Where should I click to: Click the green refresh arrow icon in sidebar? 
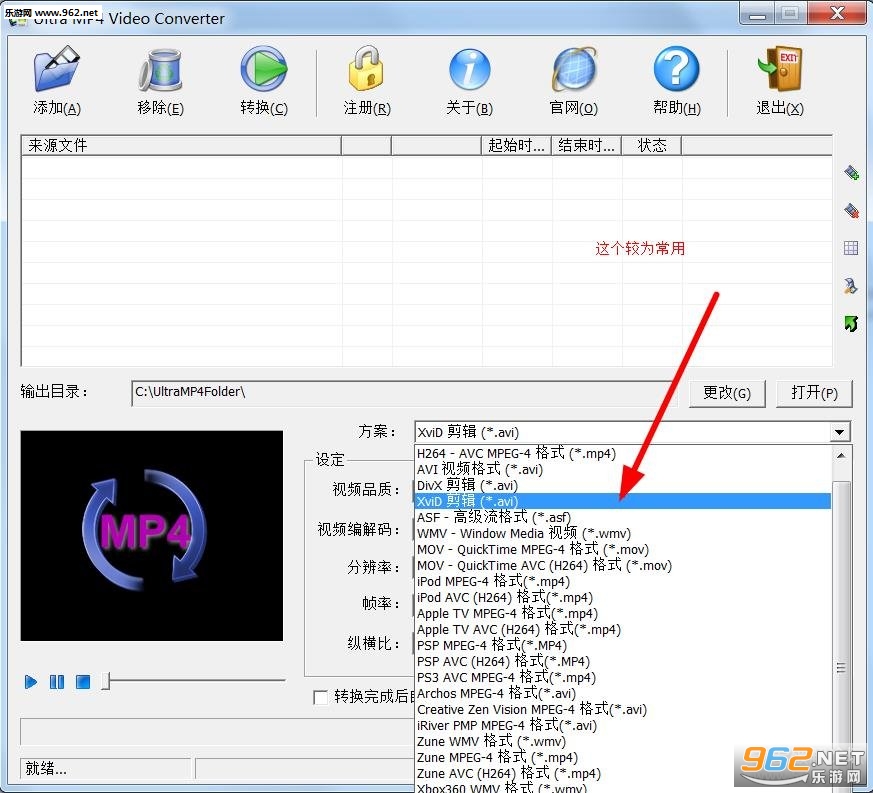coord(851,323)
